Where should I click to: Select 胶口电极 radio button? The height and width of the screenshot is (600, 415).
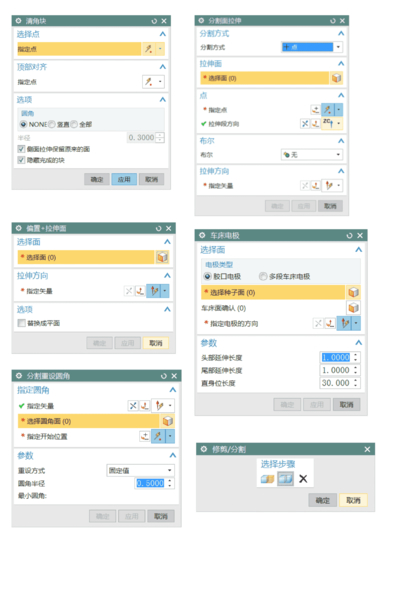click(x=207, y=276)
